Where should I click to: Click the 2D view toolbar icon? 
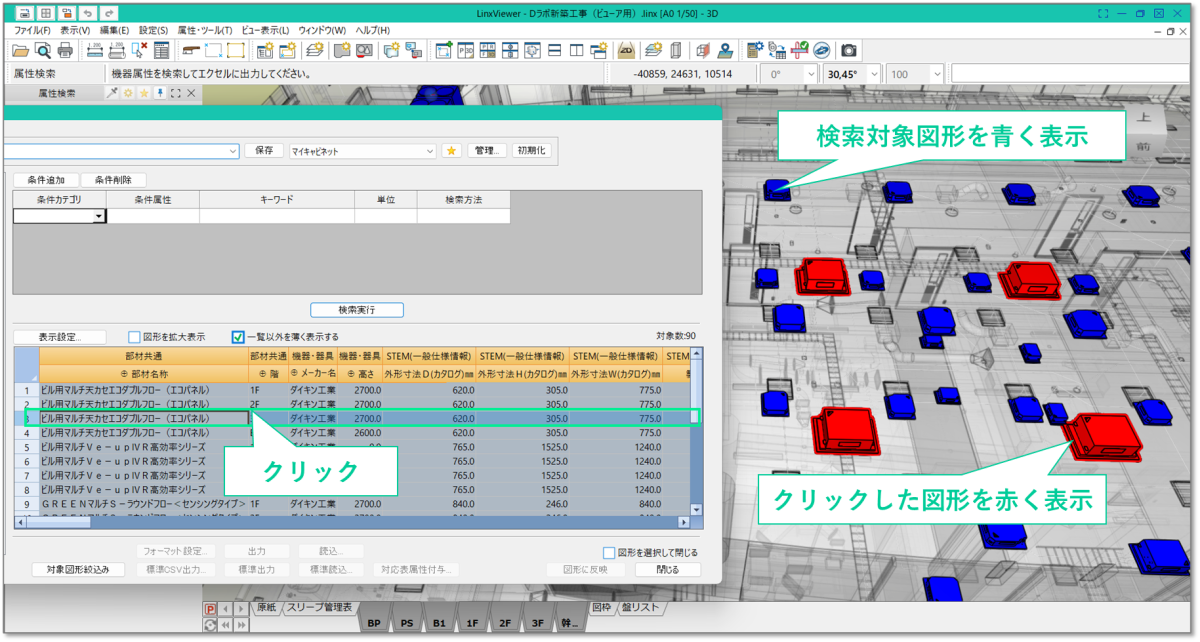(x=627, y=50)
